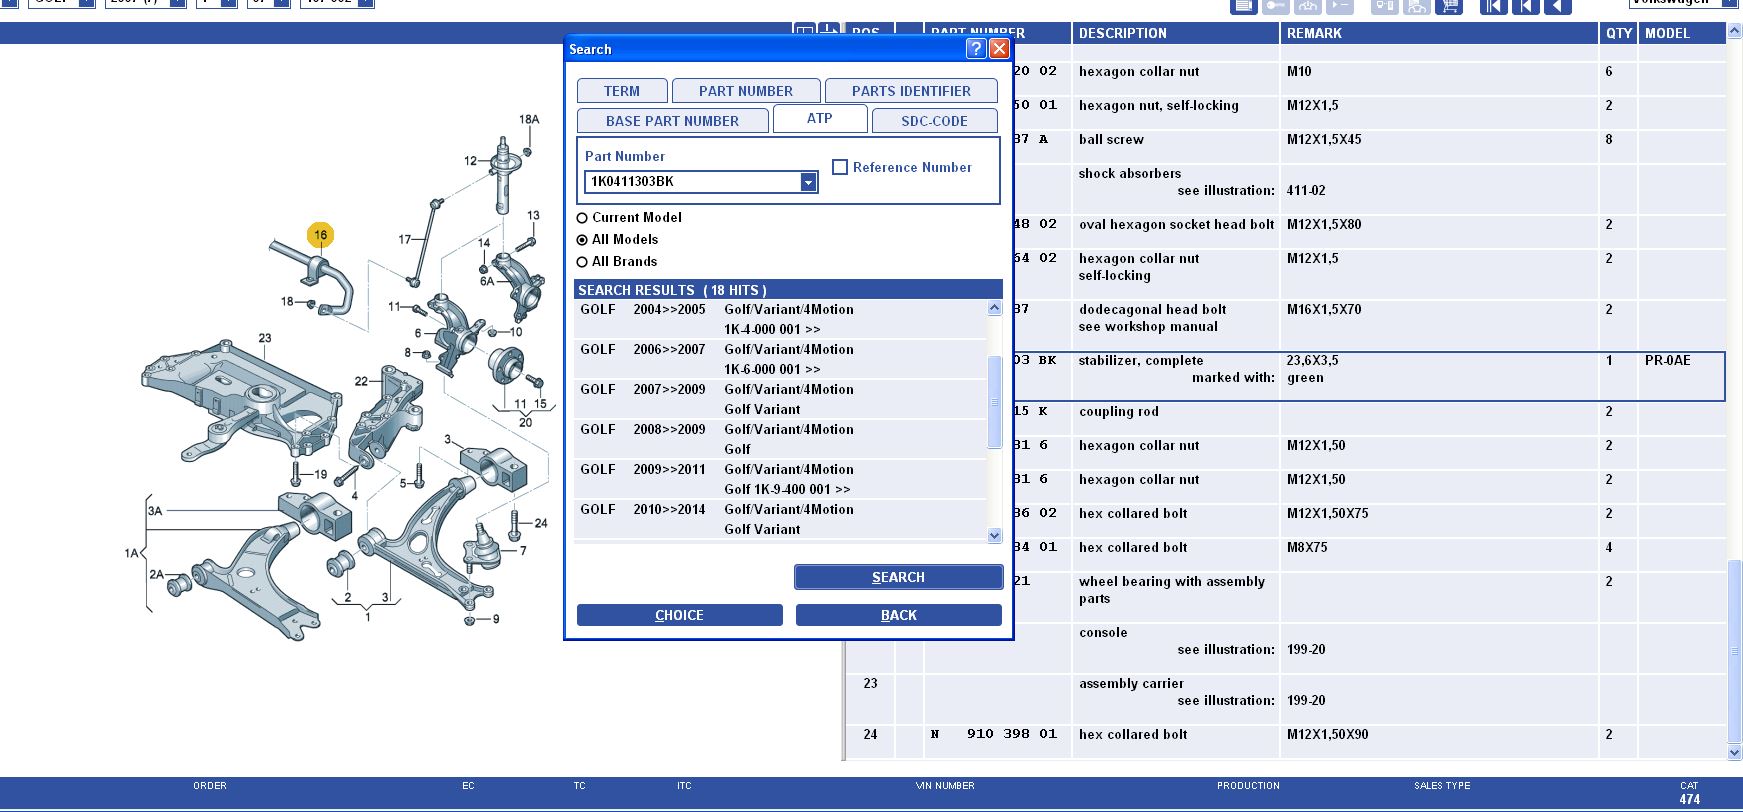Image resolution: width=1743 pixels, height=812 pixels.
Task: Select 'oval hexagon socket head bolt' row
Action: tap(1286, 232)
